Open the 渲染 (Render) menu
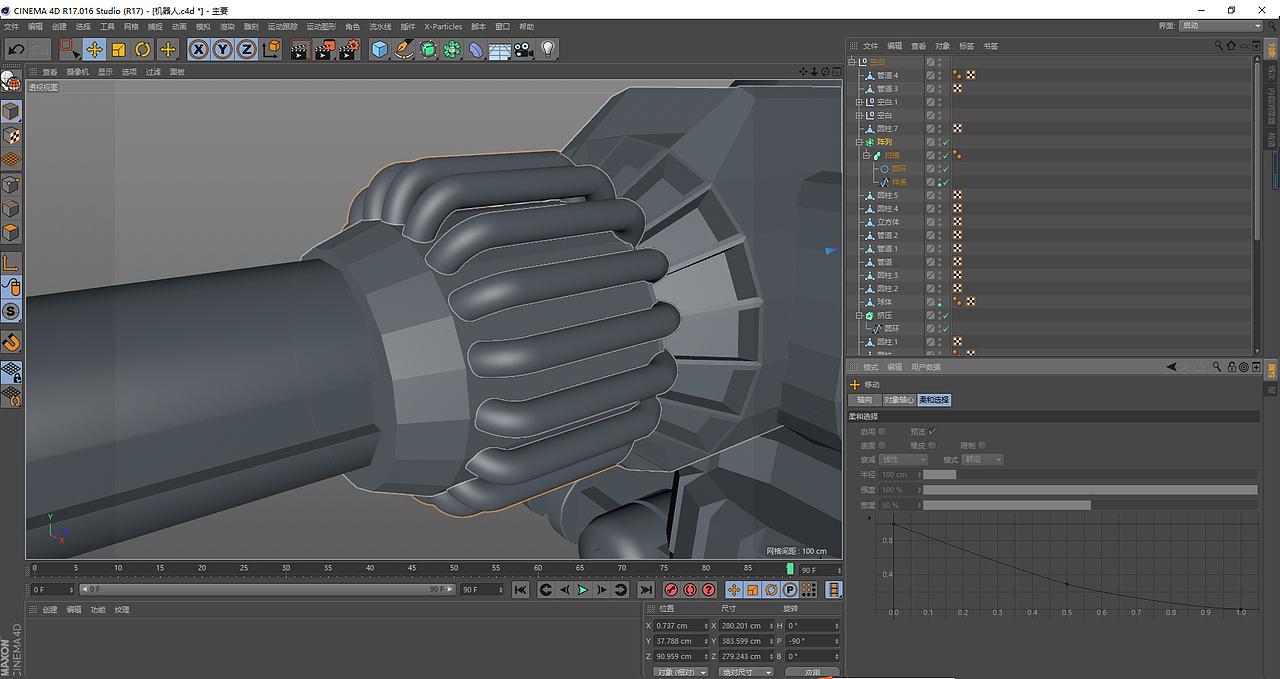Image resolution: width=1280 pixels, height=679 pixels. 227,26
